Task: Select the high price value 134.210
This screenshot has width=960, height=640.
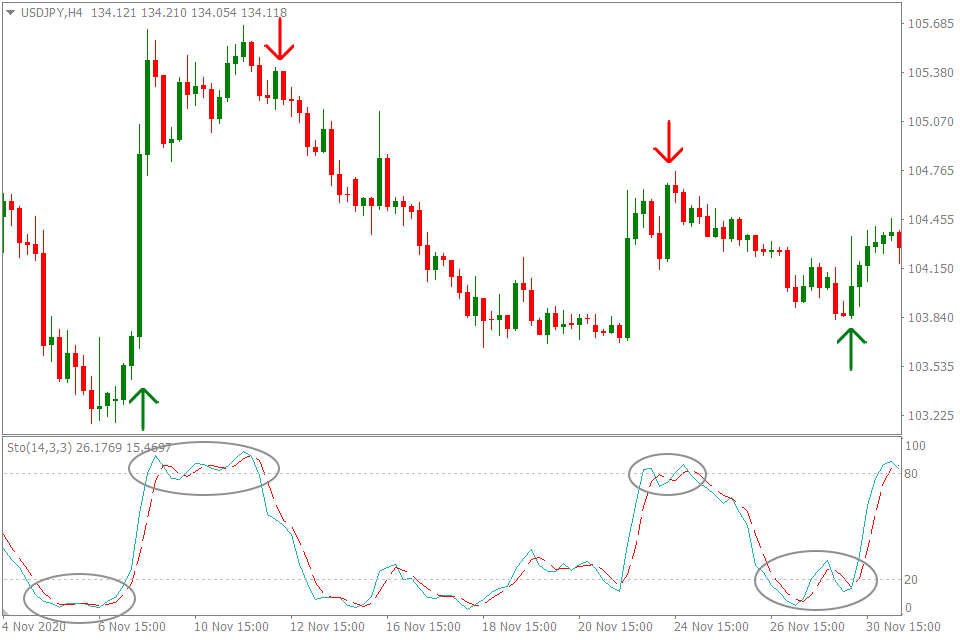Action: pyautogui.click(x=164, y=12)
